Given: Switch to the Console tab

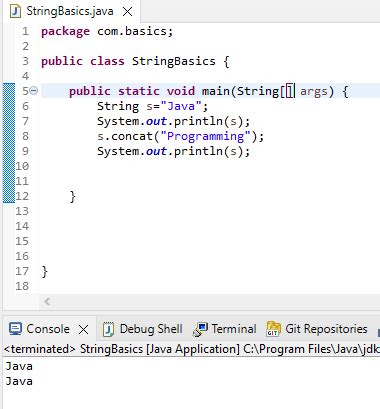Looking at the screenshot, I should point(48,329).
